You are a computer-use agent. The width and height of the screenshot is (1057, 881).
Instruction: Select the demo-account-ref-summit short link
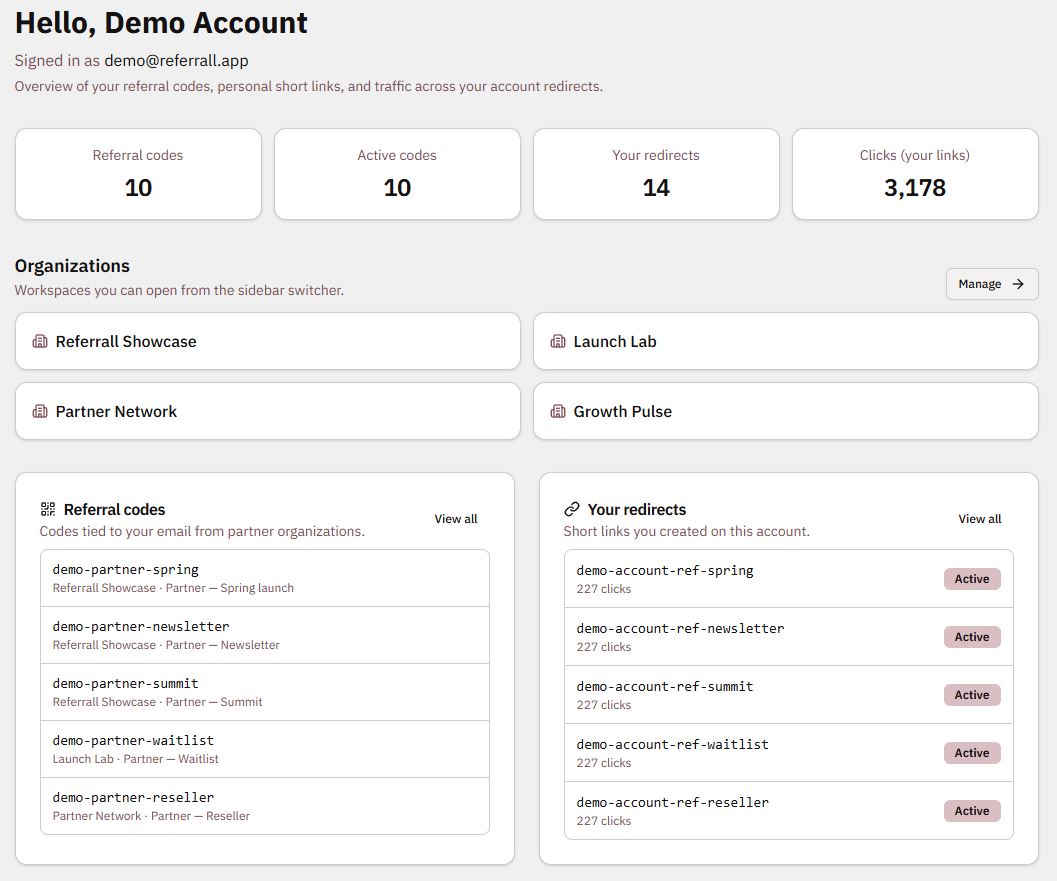point(790,694)
